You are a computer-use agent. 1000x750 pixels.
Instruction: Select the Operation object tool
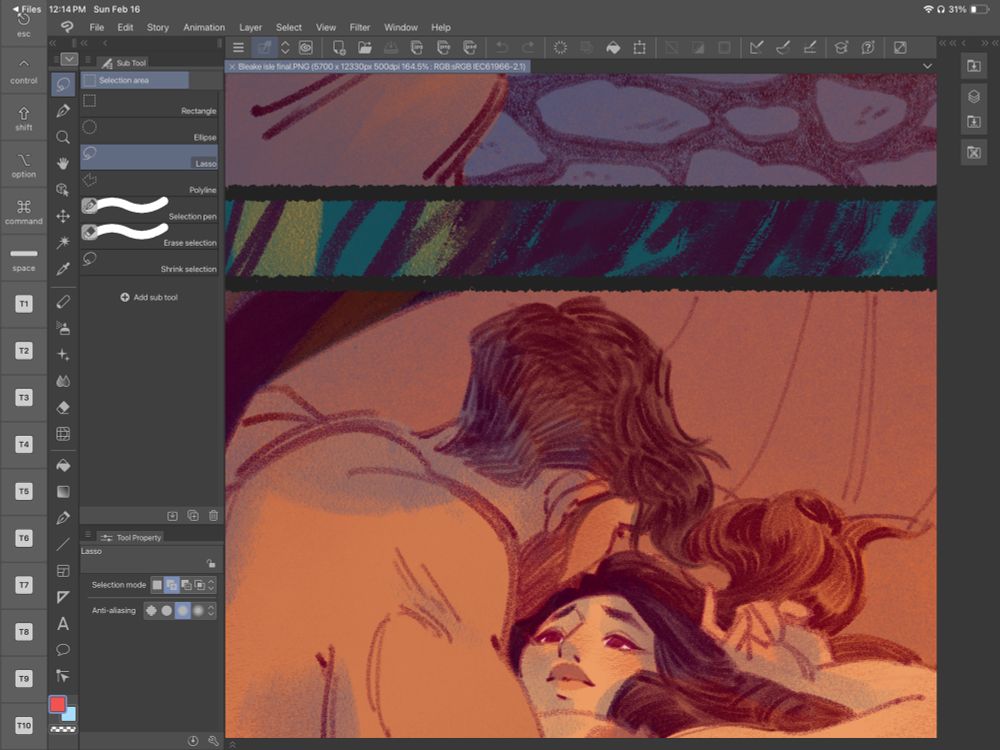pyautogui.click(x=62, y=189)
